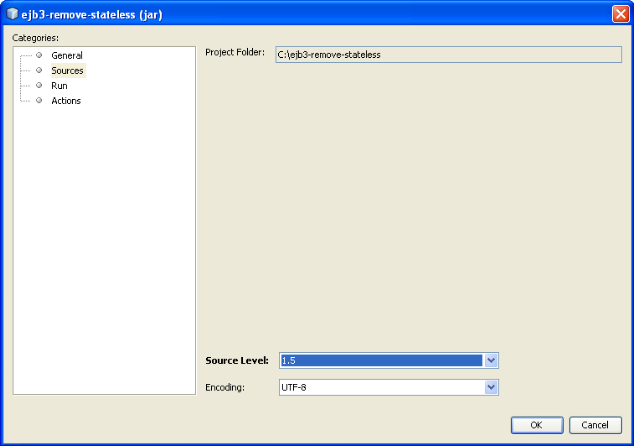Click the bullet icon beside Run
This screenshot has height=446, width=634.
39,85
